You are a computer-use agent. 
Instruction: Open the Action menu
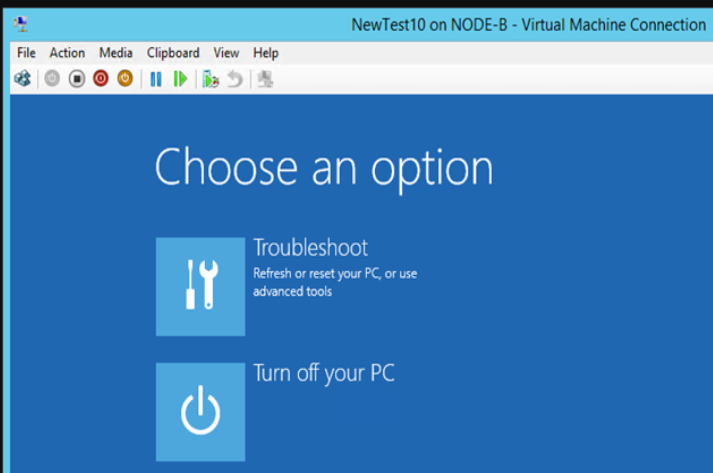(67, 53)
